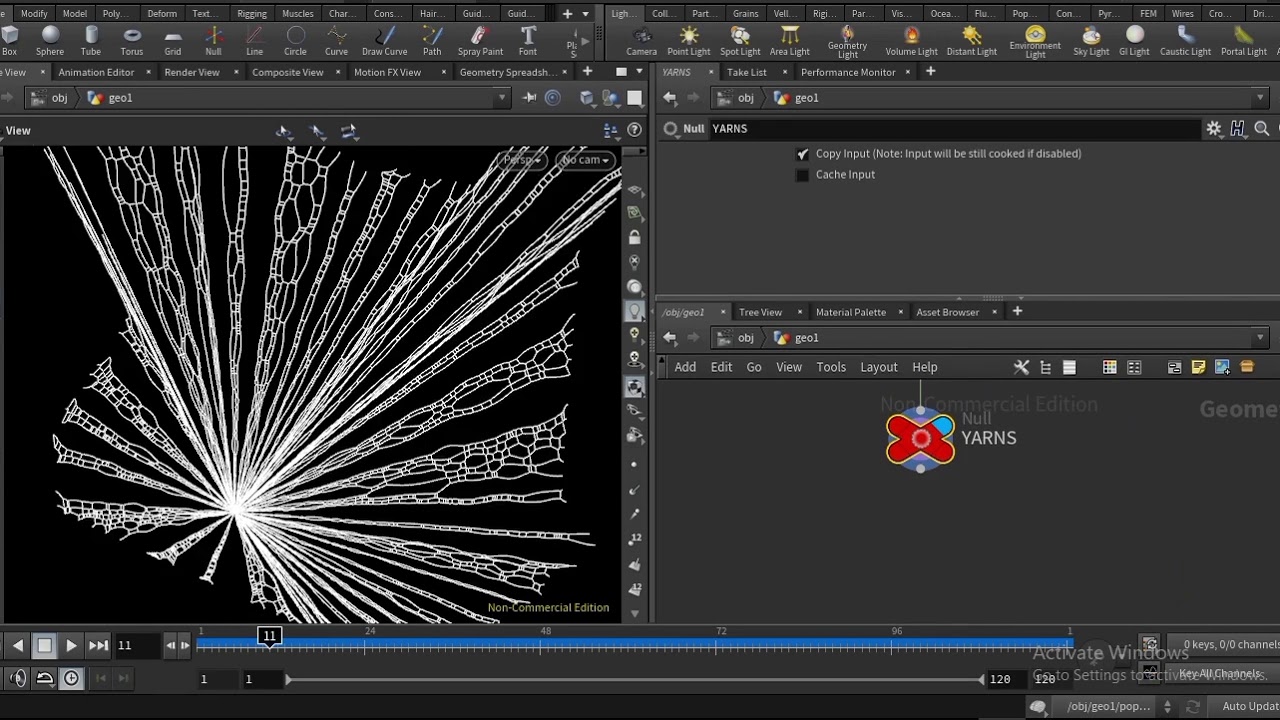Create an Area Light

pyautogui.click(x=790, y=41)
